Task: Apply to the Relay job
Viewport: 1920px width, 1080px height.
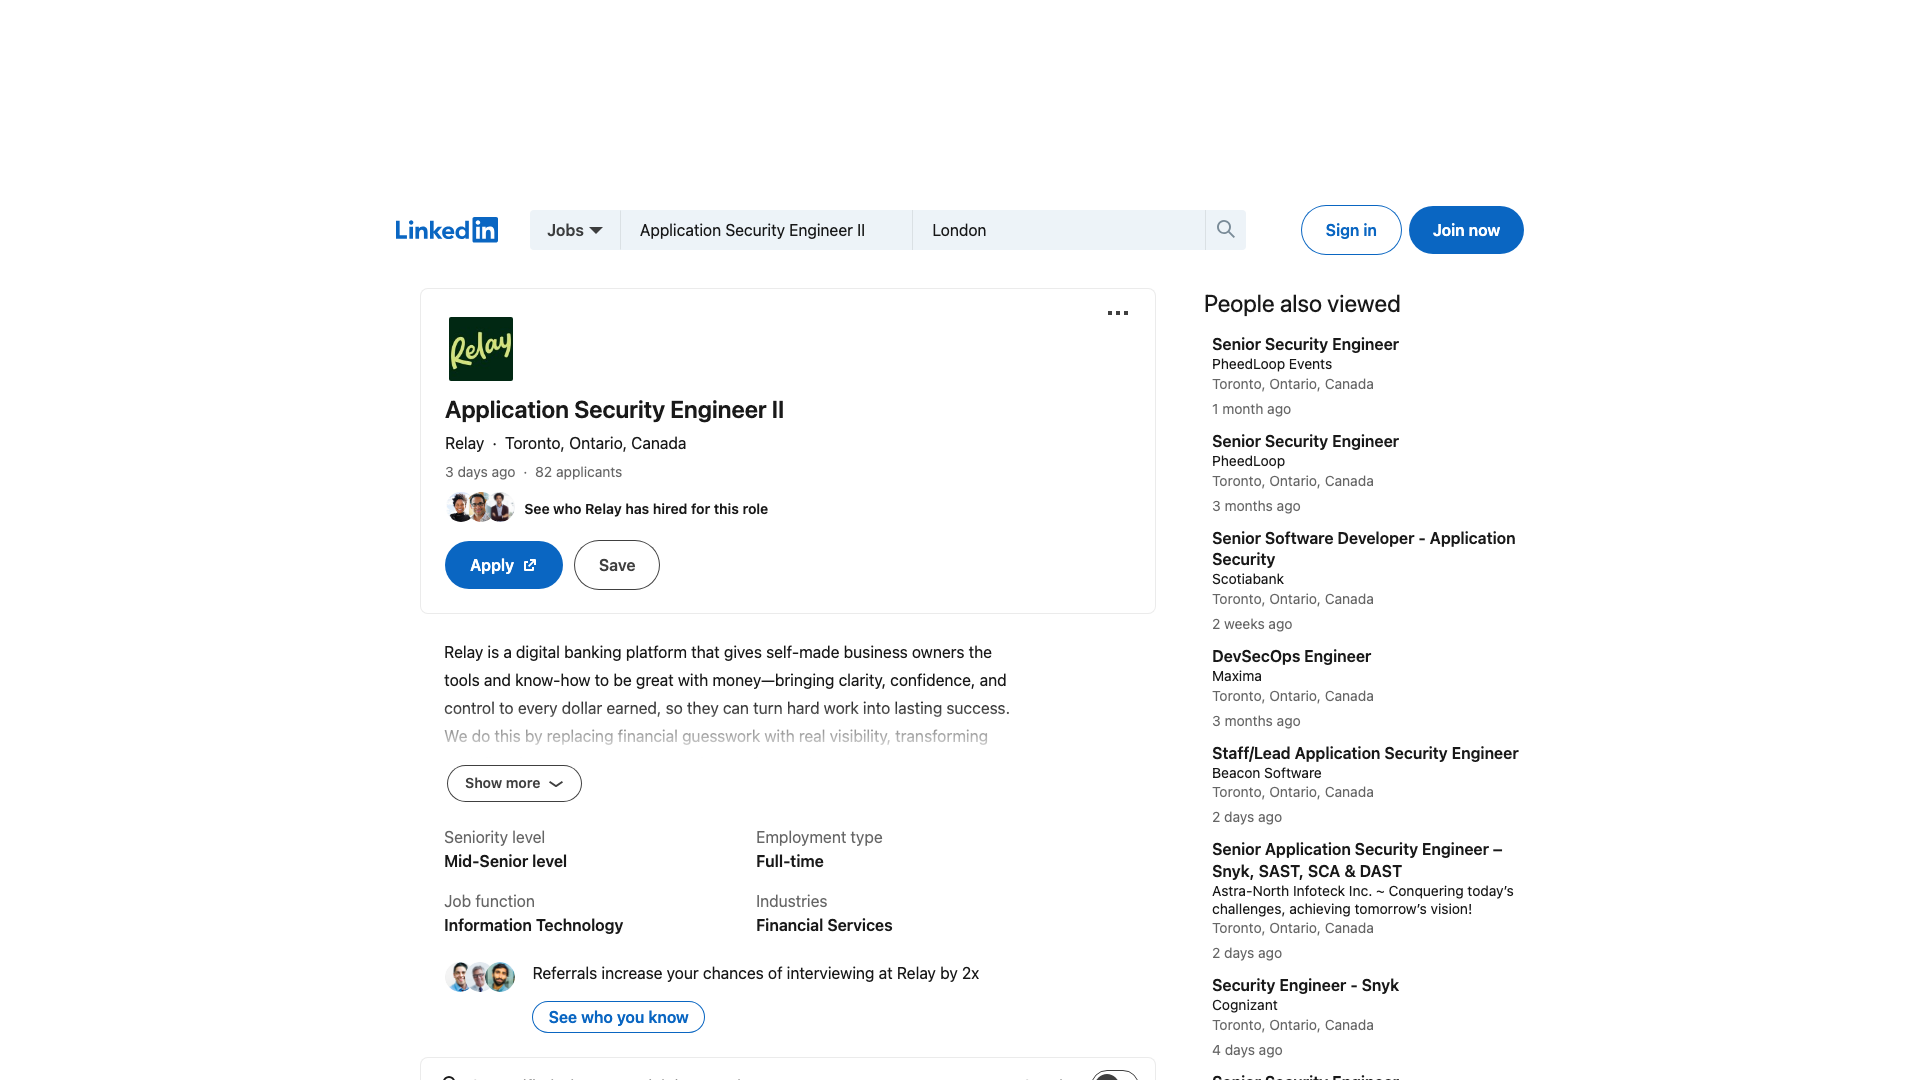Action: click(x=504, y=565)
